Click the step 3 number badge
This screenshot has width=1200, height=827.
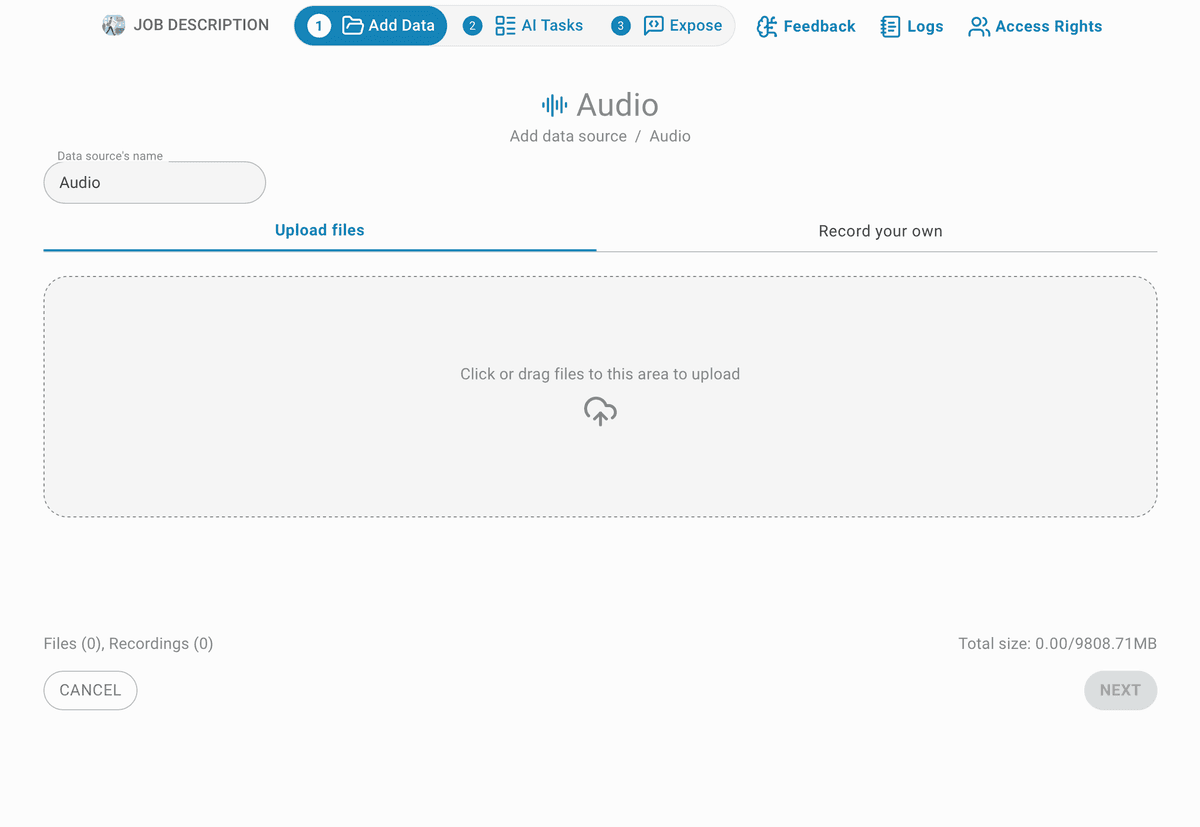[621, 26]
